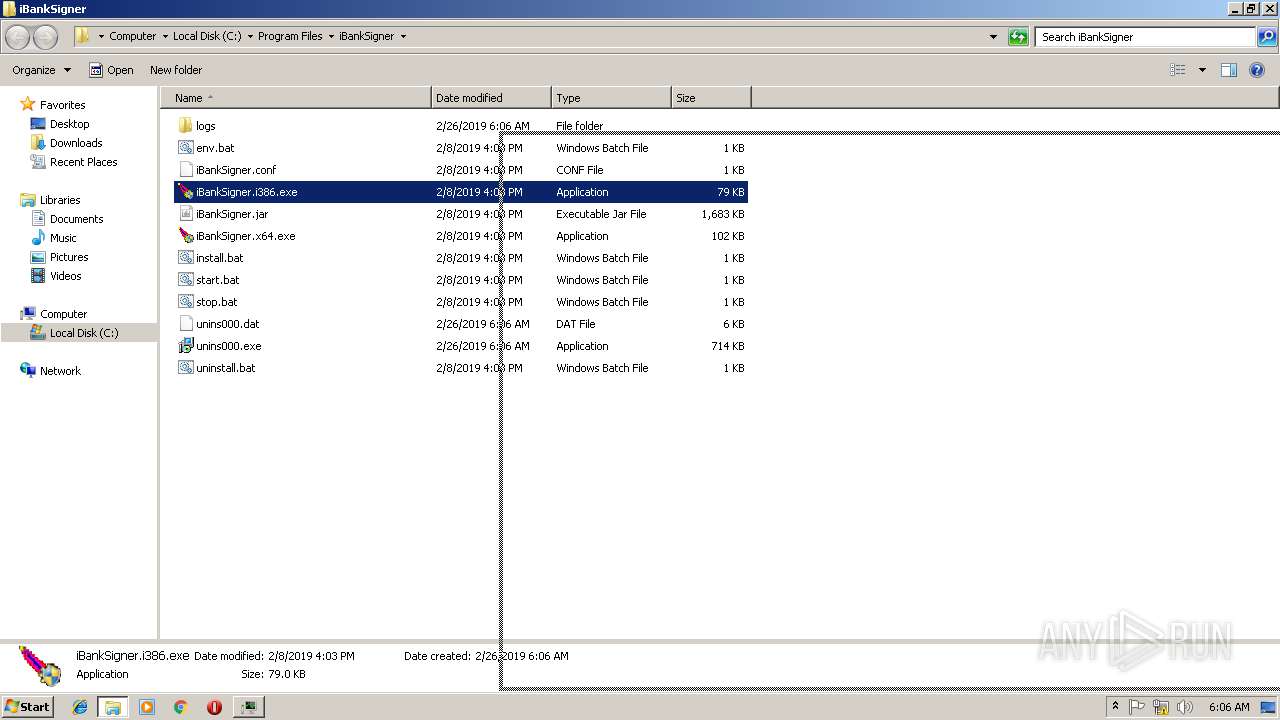Expand the address bar history dropdown
Screen dimensions: 1280x720
(x=993, y=37)
